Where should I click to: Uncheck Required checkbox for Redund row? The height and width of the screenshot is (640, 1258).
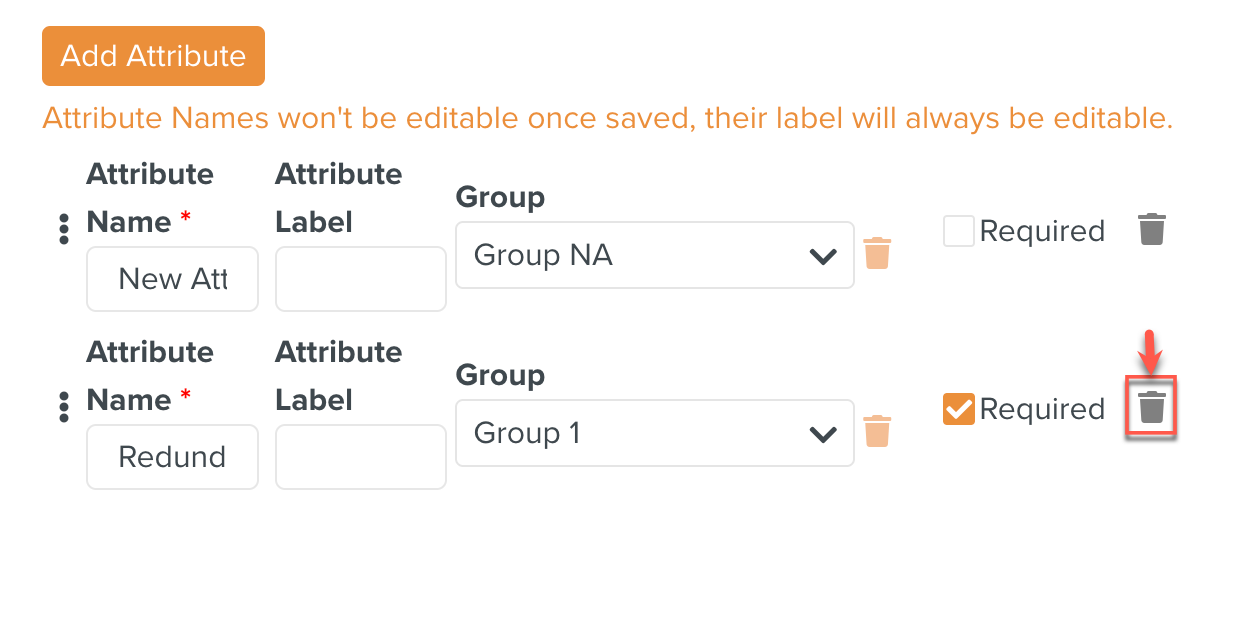[958, 409]
